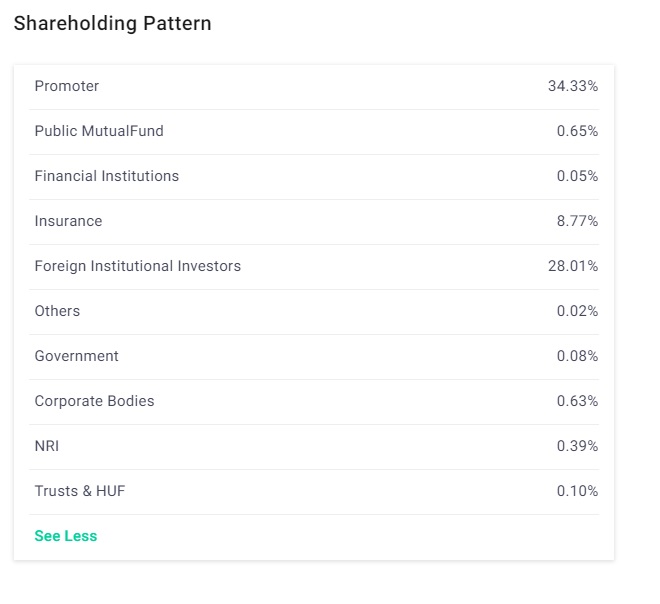
Task: Collapse the list with See Less
Action: [66, 536]
